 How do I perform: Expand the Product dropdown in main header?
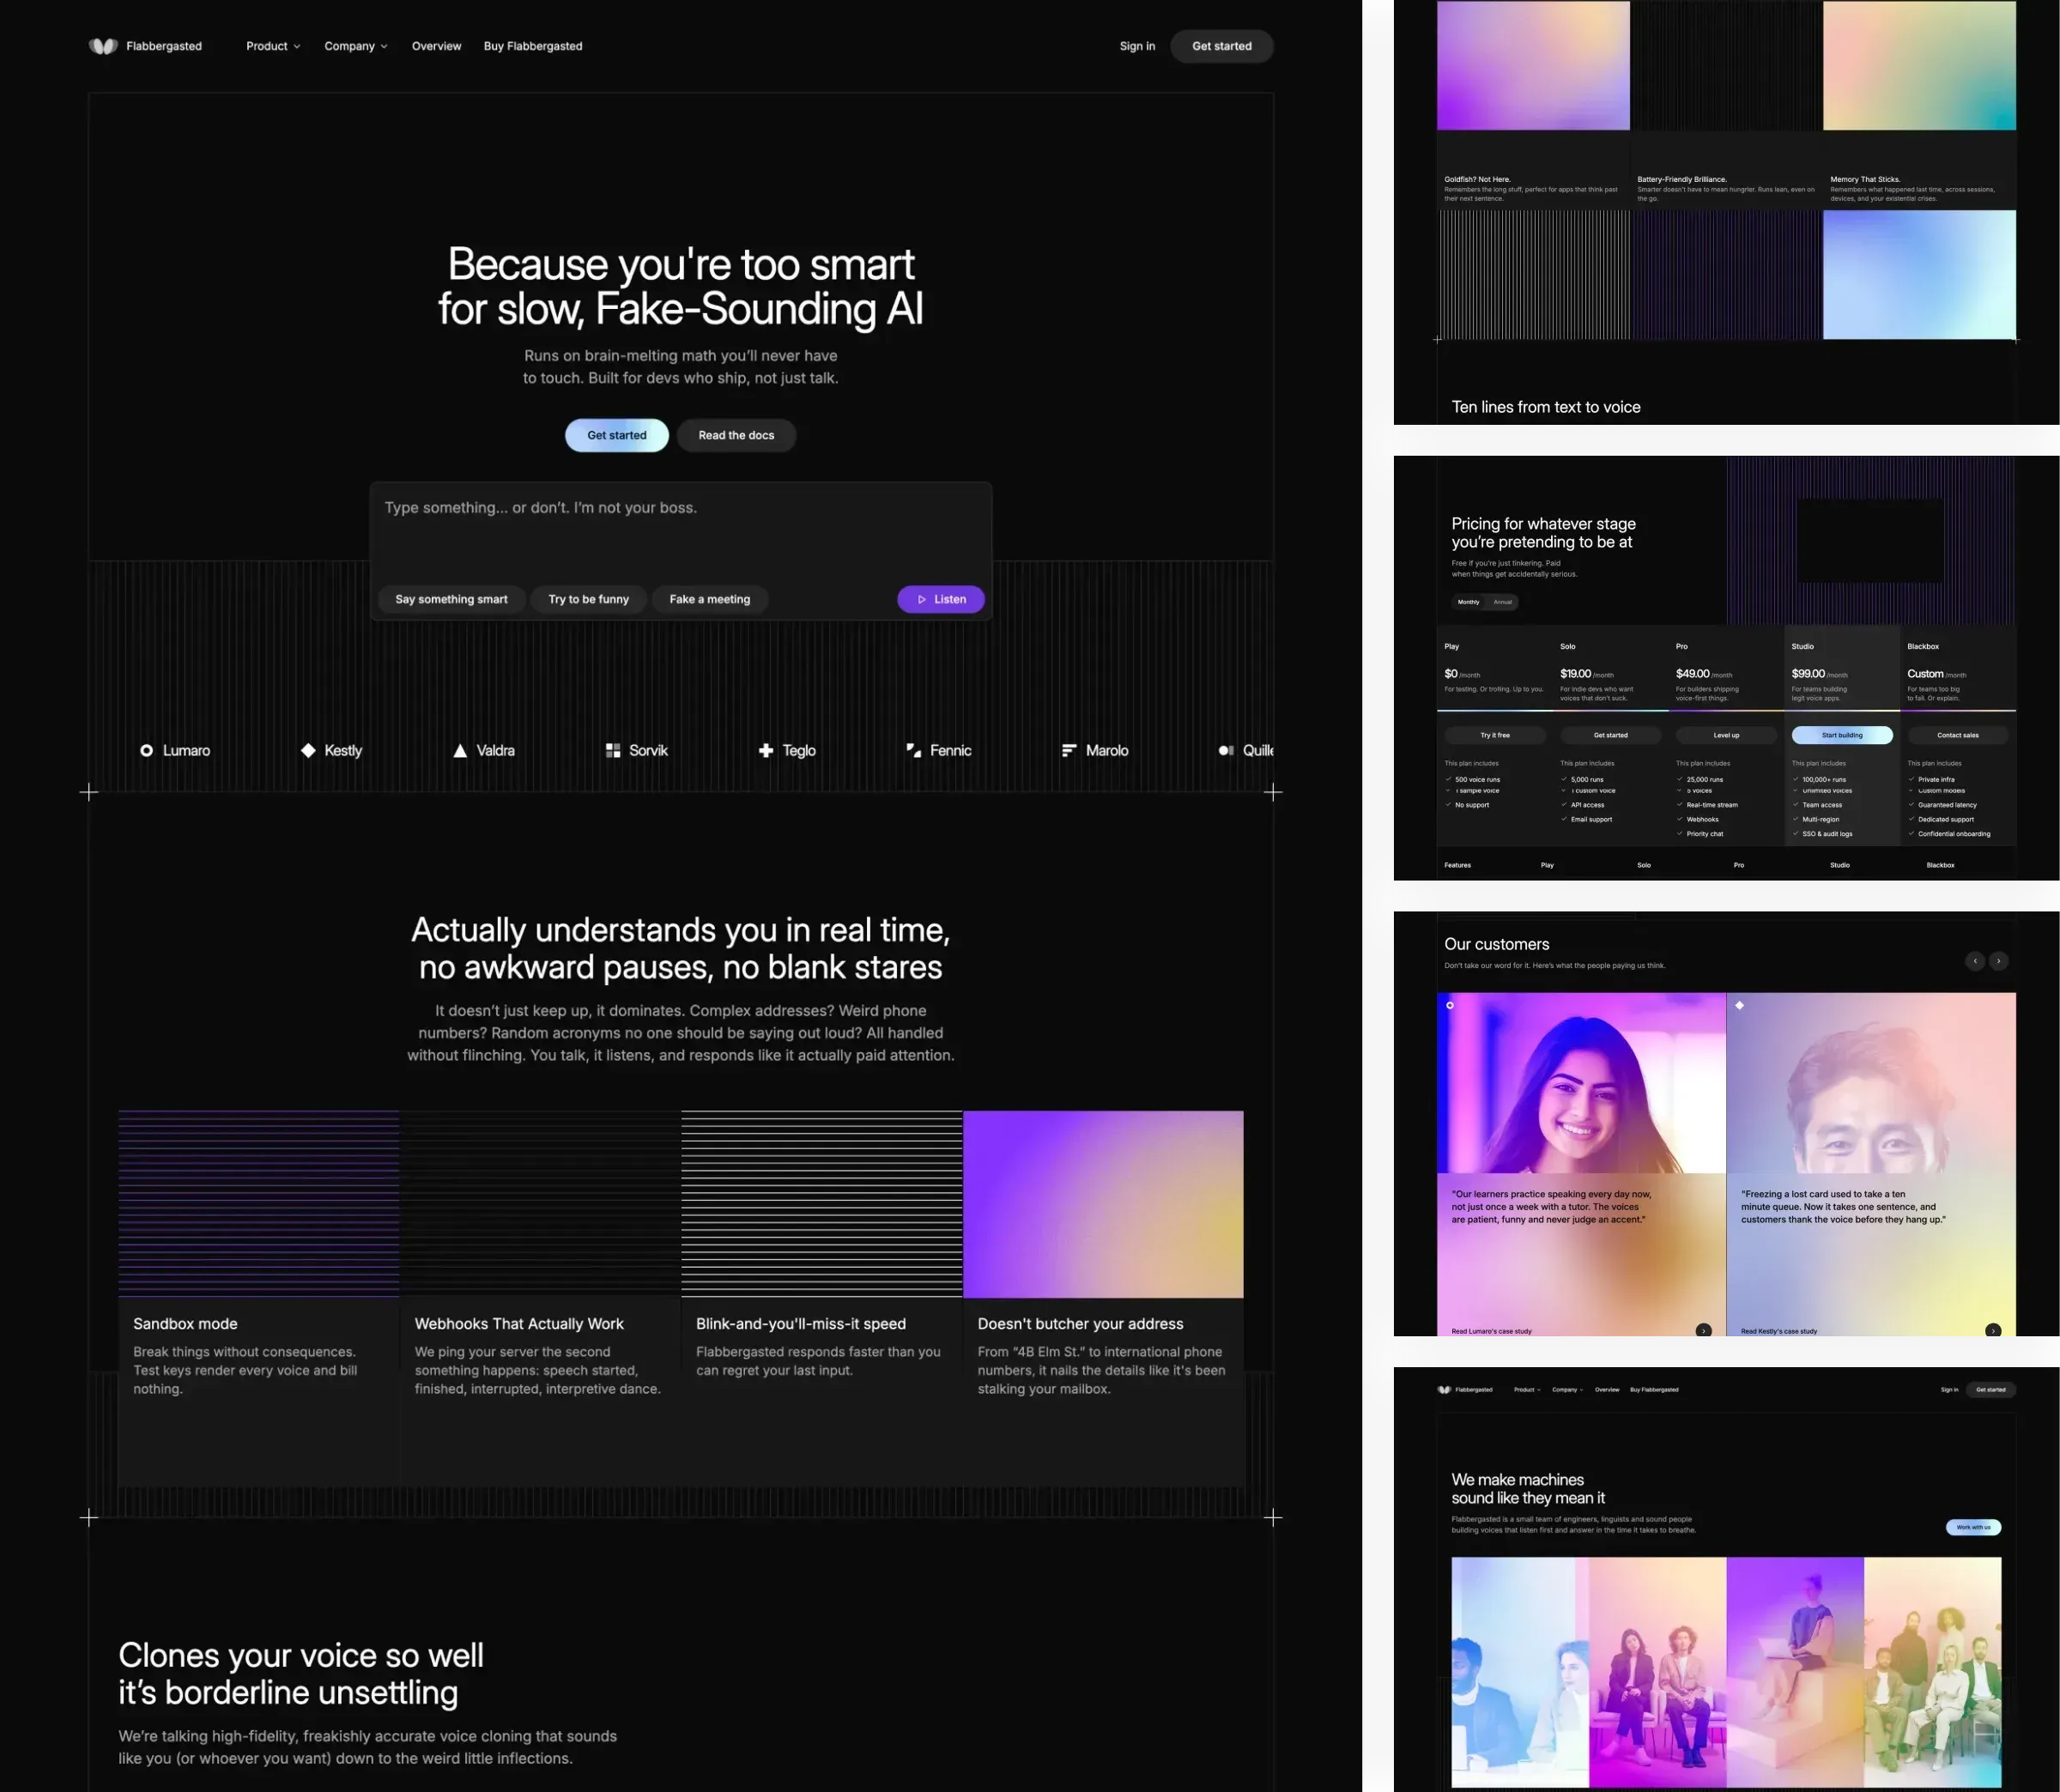click(273, 46)
